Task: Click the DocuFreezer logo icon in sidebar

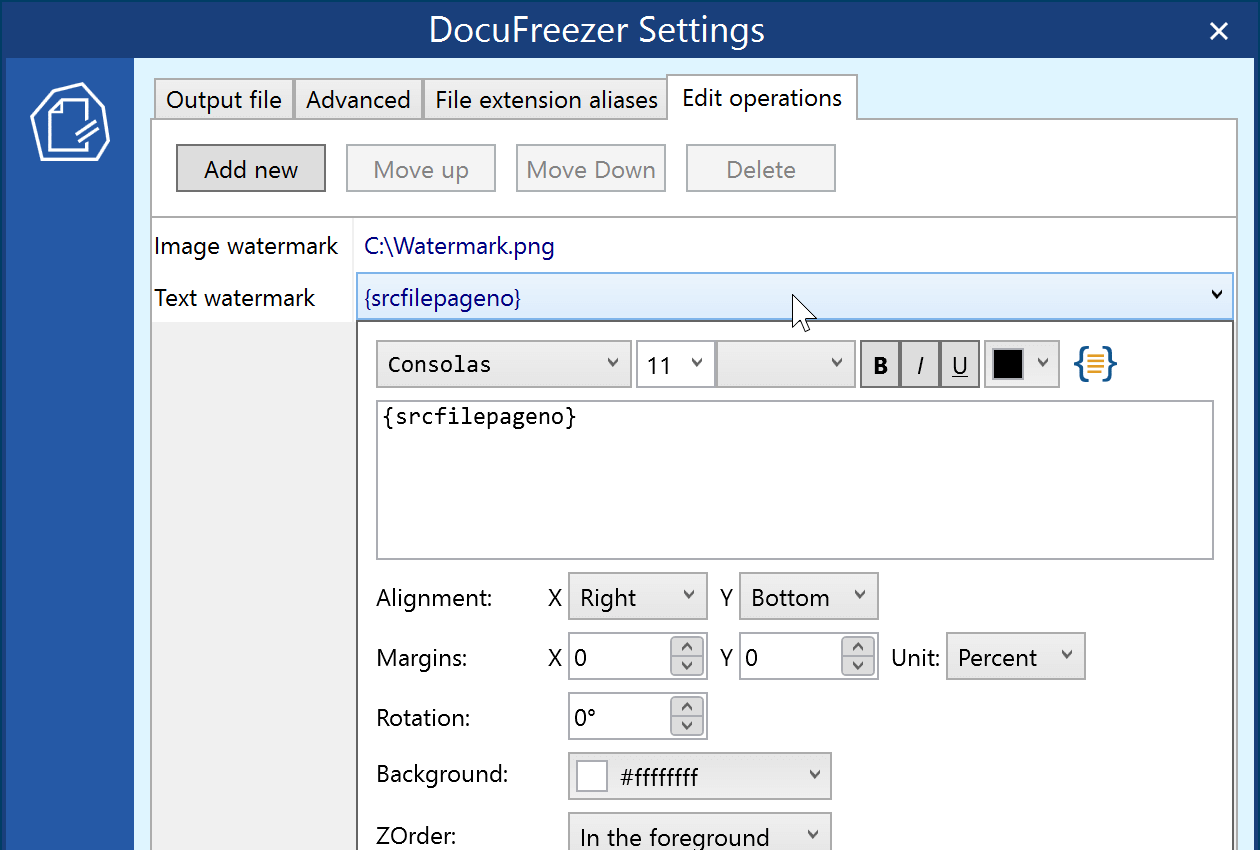Action: (70, 123)
